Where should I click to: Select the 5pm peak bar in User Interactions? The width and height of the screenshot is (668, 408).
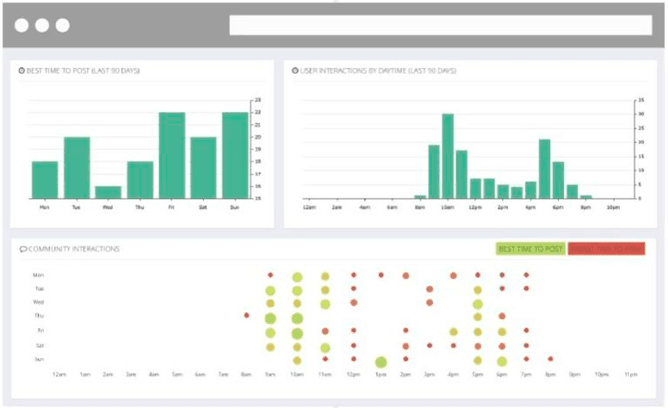(x=544, y=169)
